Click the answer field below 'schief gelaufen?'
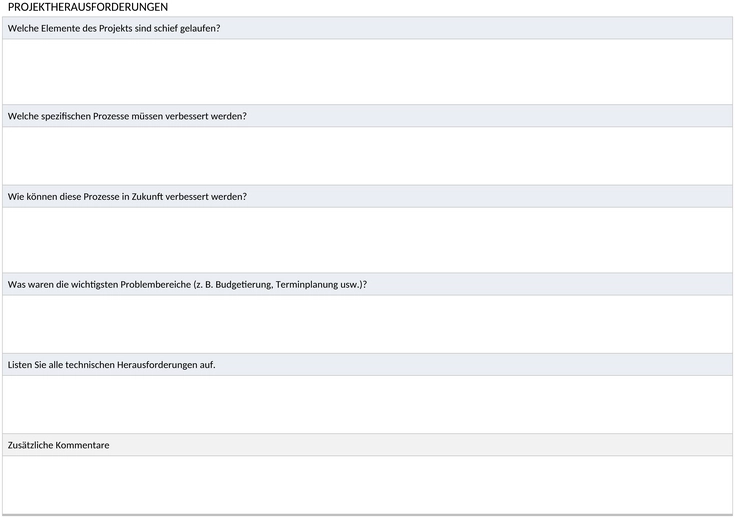This screenshot has width=735, height=518. tap(368, 72)
